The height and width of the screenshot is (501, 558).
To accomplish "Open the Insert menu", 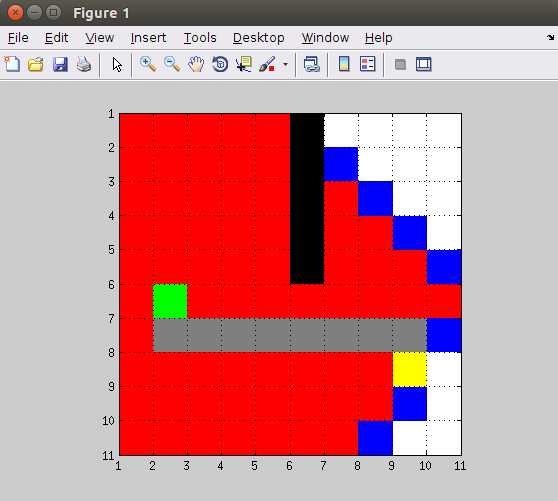I will point(148,38).
